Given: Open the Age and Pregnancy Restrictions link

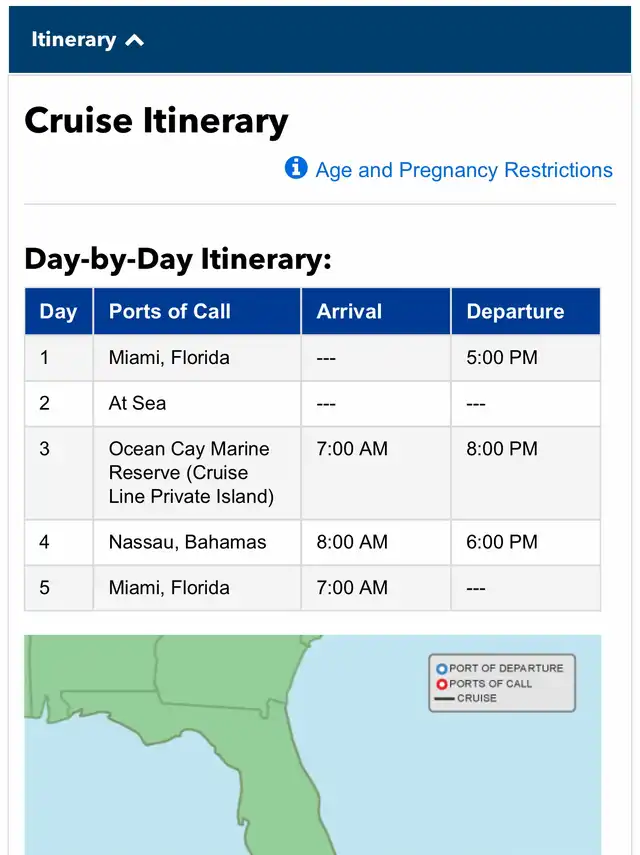Looking at the screenshot, I should [464, 170].
